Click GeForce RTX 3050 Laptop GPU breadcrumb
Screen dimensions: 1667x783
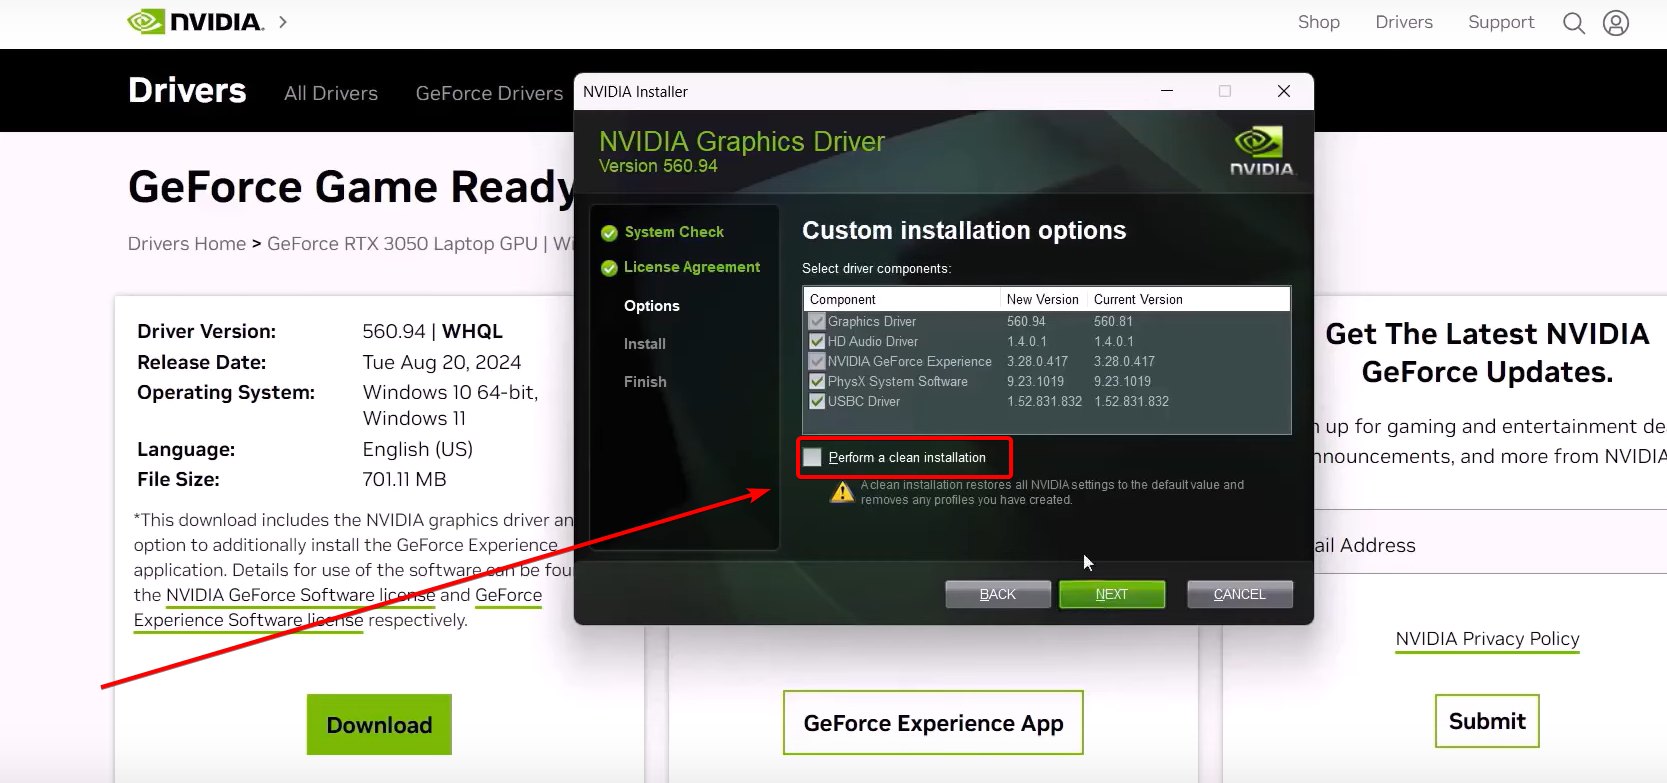click(x=402, y=244)
